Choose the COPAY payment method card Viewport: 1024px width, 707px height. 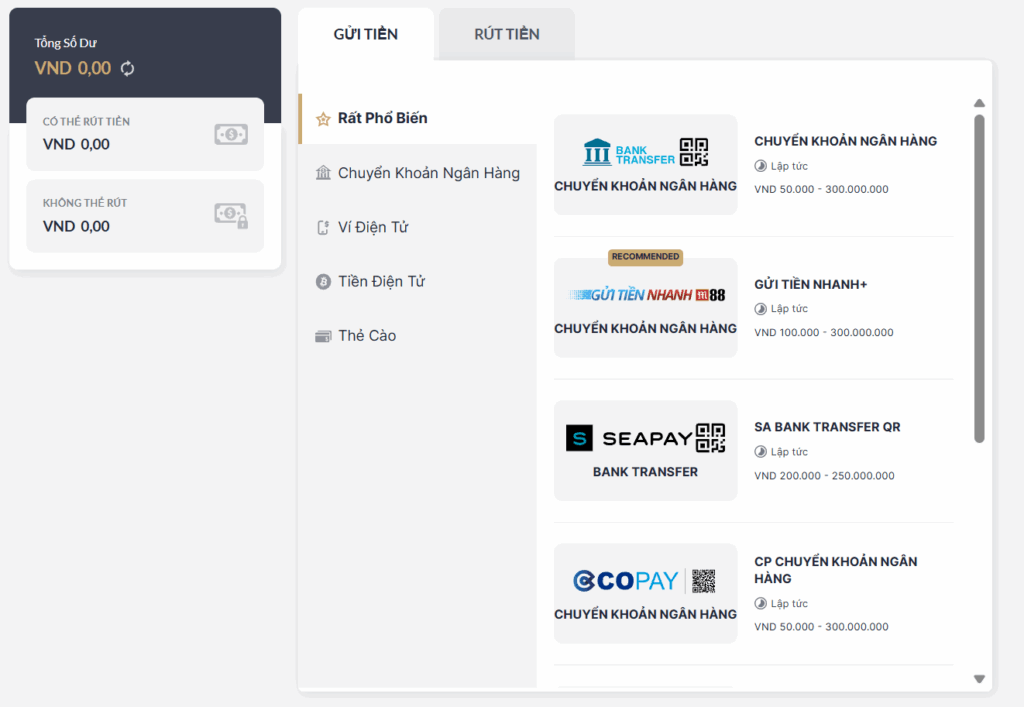click(645, 593)
